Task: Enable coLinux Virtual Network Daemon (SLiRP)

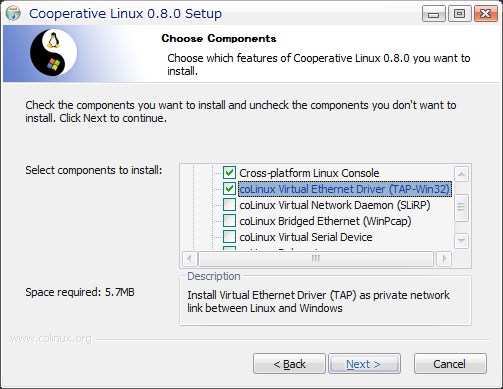Action: tap(229, 205)
